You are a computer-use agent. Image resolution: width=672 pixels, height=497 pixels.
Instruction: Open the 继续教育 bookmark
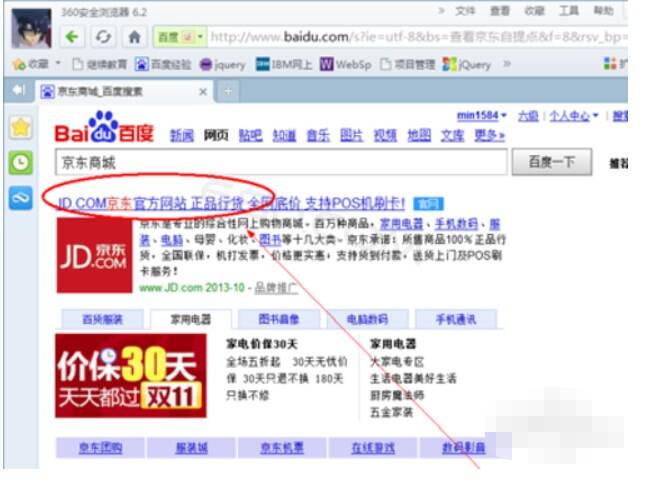(x=99, y=64)
